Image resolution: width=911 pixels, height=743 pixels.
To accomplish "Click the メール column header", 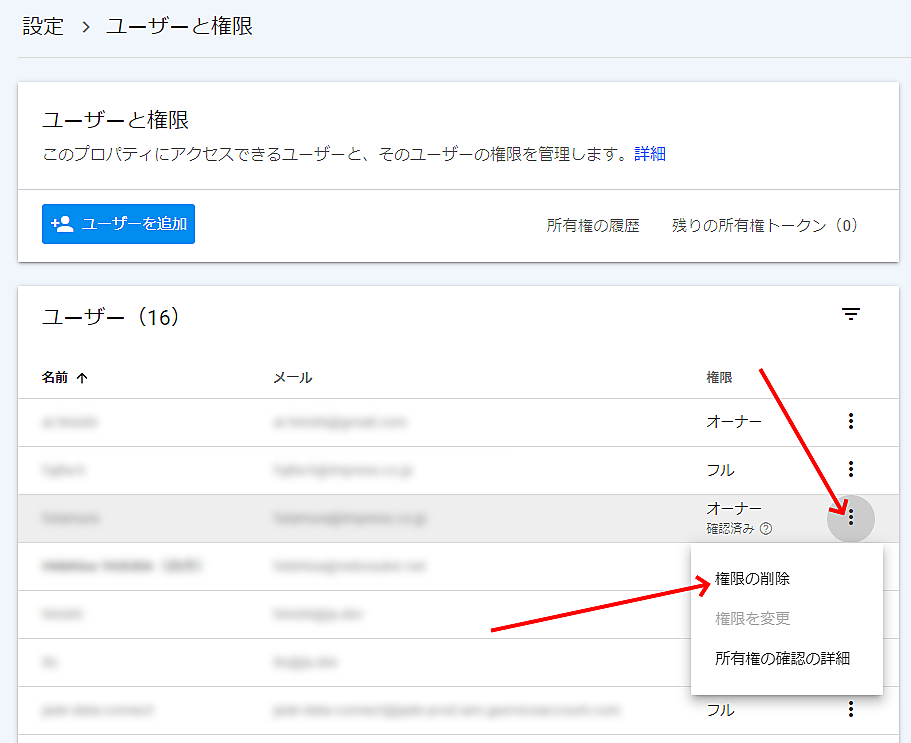I will (292, 378).
